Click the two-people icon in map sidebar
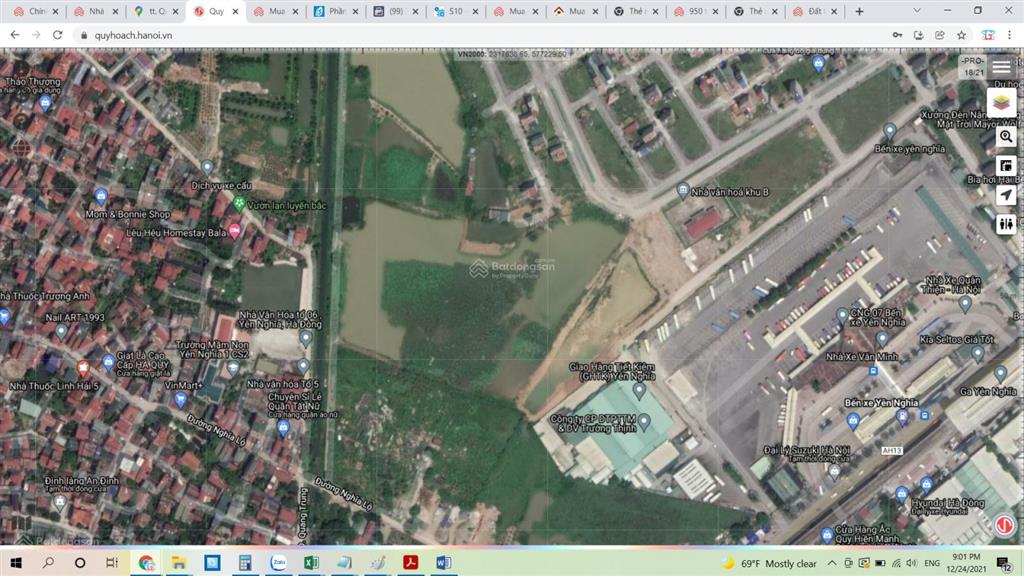This screenshot has width=1024, height=576. [x=1006, y=225]
